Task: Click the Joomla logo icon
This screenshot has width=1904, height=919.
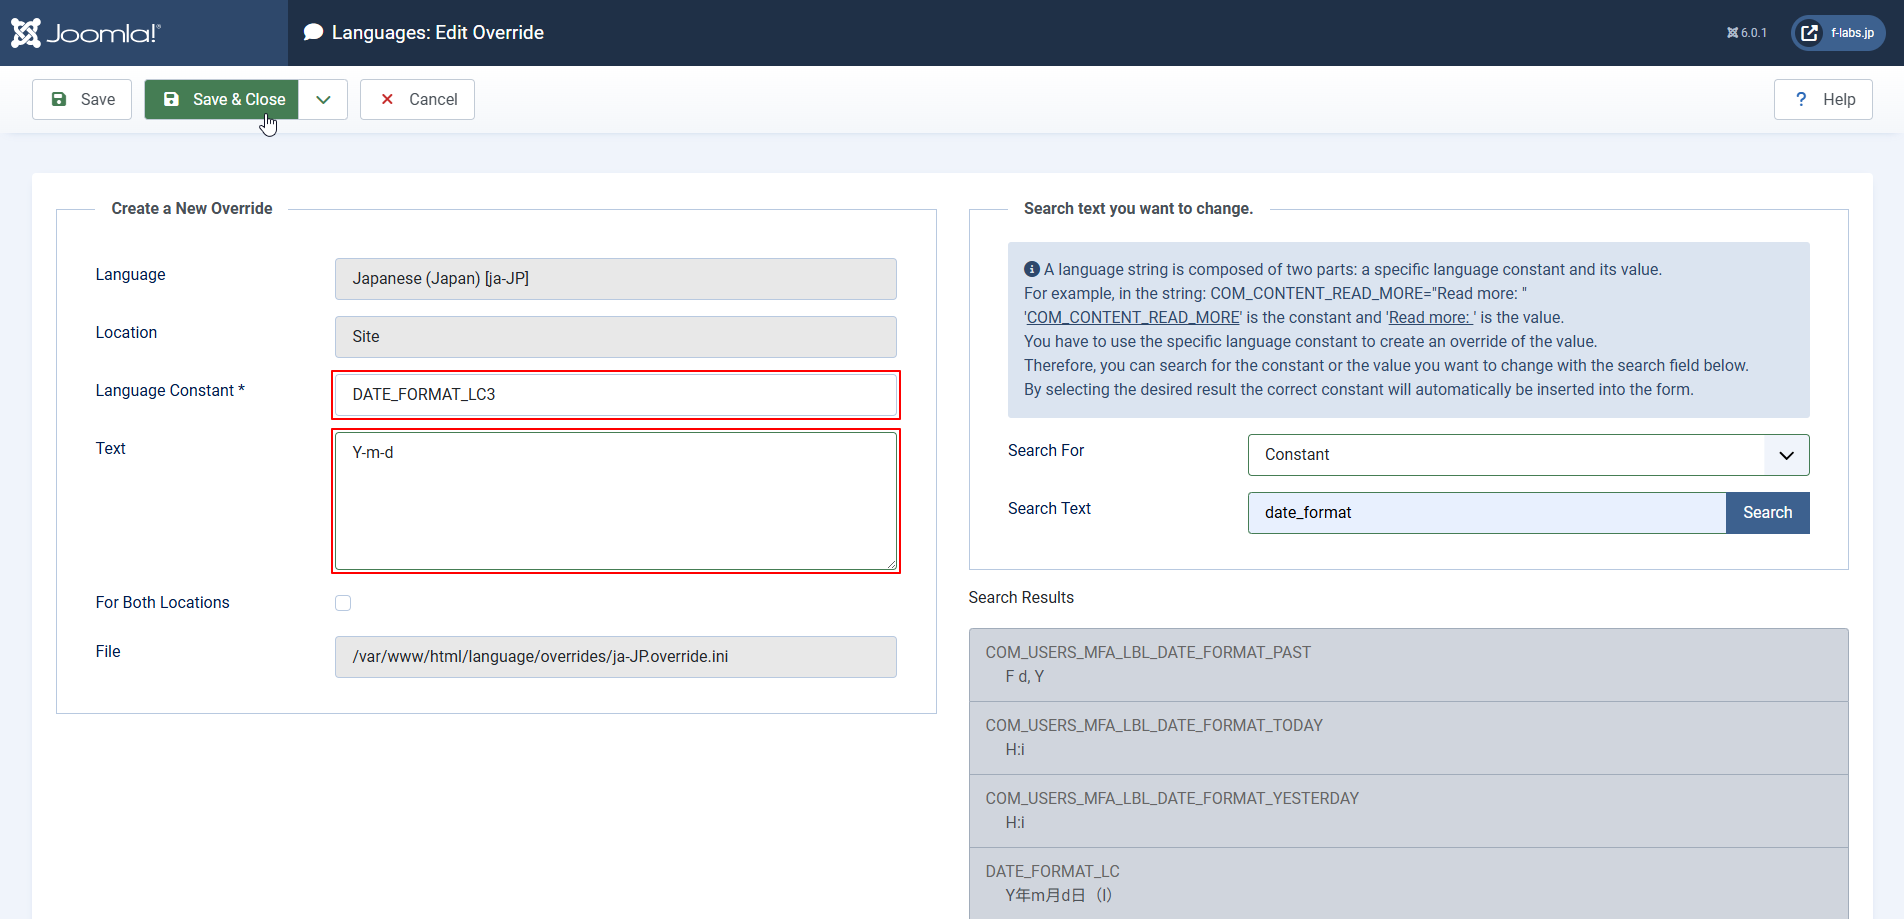Action: (26, 33)
